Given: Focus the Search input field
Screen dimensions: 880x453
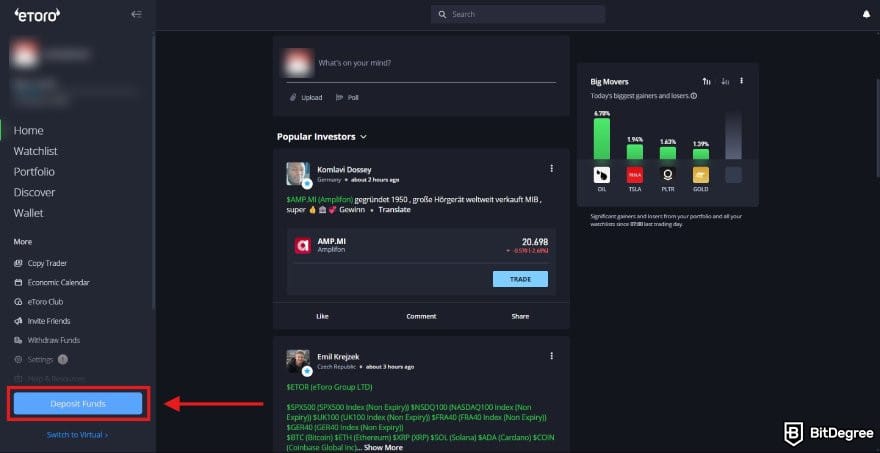Looking at the screenshot, I should 518,15.
